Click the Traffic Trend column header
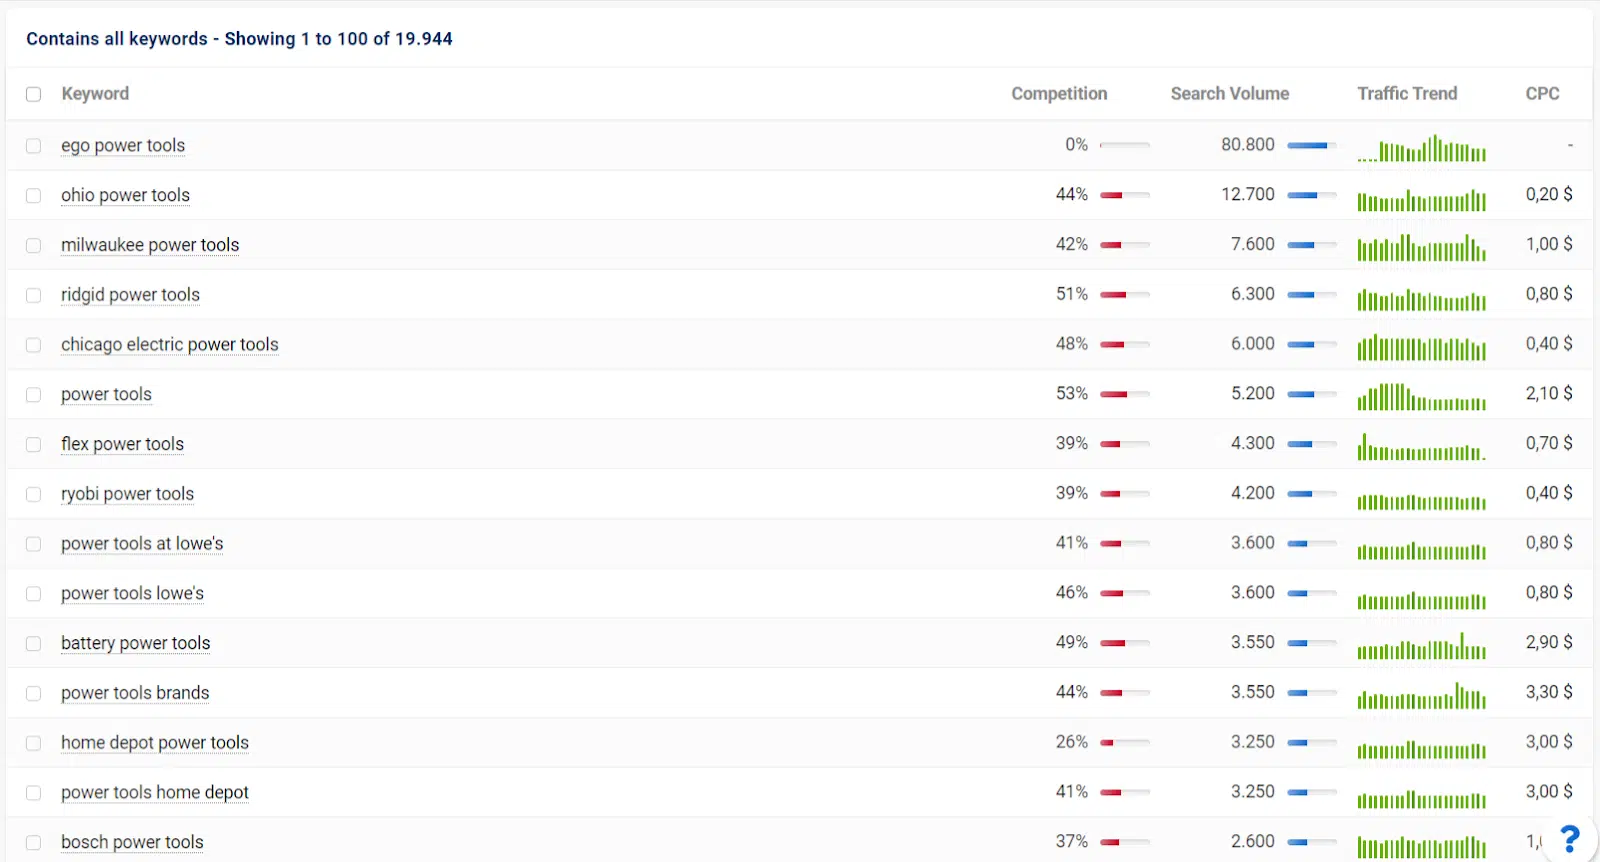Image resolution: width=1600 pixels, height=862 pixels. click(x=1406, y=94)
